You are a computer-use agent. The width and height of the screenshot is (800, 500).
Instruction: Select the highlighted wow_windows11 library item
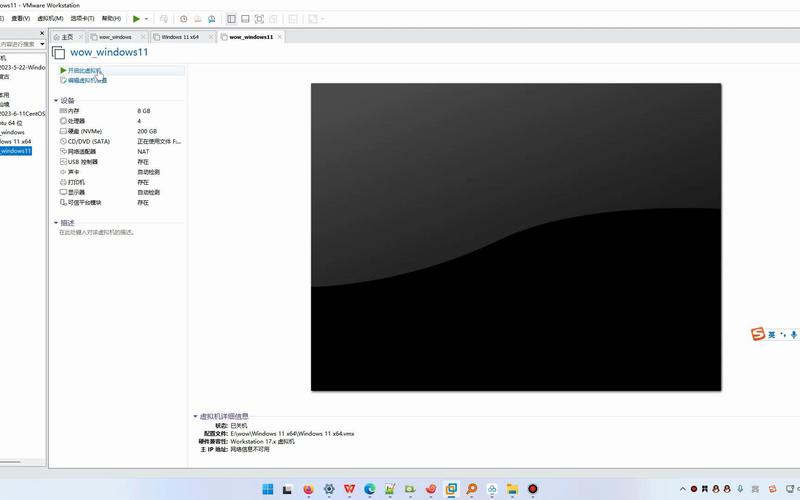point(16,151)
